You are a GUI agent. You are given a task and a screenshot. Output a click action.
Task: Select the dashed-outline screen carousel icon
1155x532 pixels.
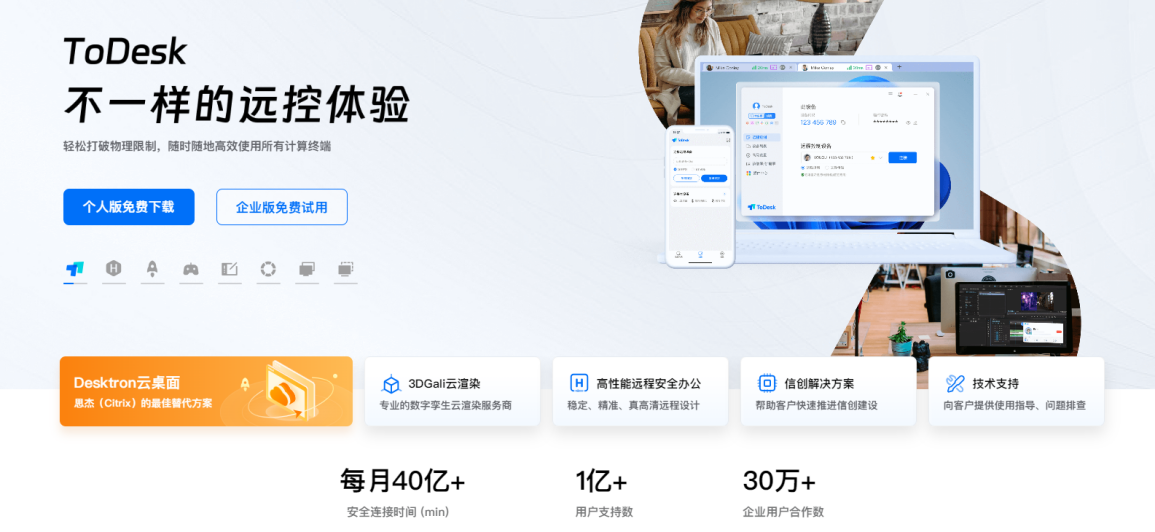[x=346, y=269]
